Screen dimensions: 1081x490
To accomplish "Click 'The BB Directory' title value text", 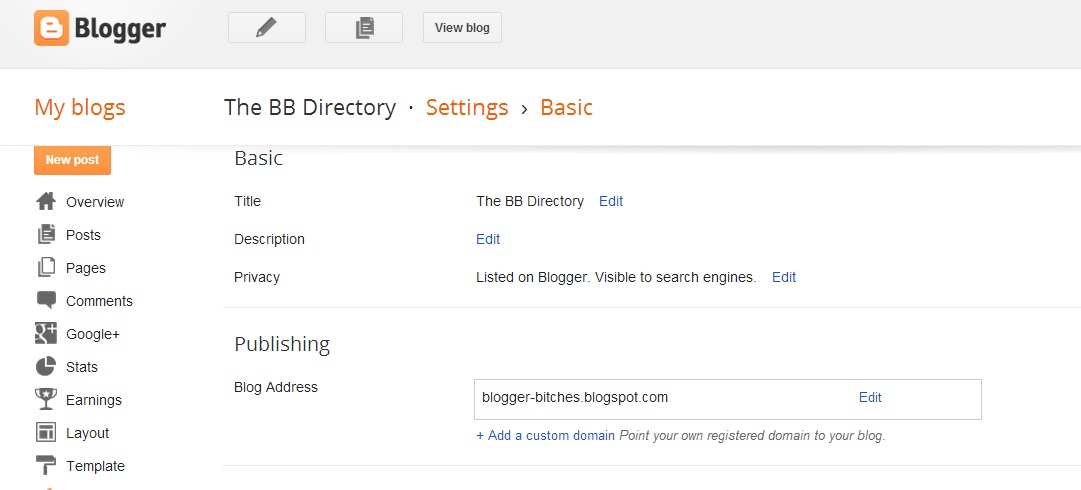I will pyautogui.click(x=530, y=201).
